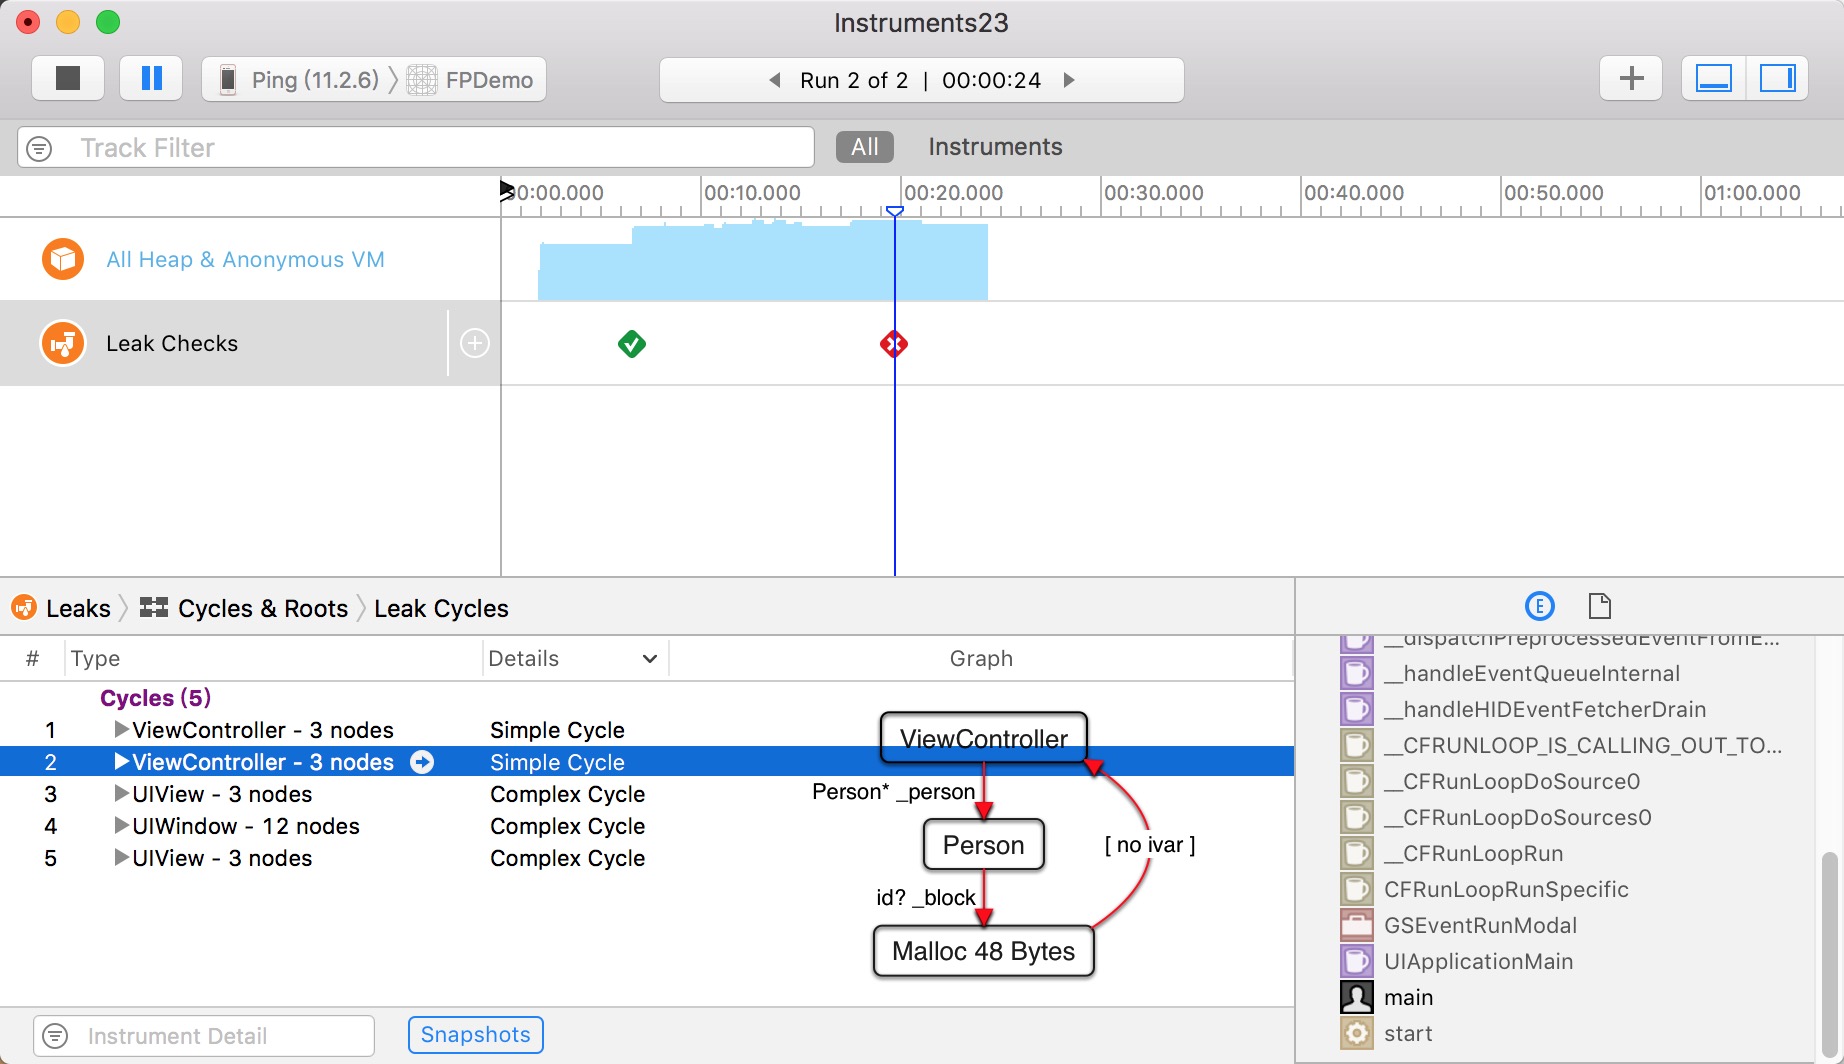Open the Cycles & Roots breadcrumb menu
1844x1064 pixels.
click(244, 609)
